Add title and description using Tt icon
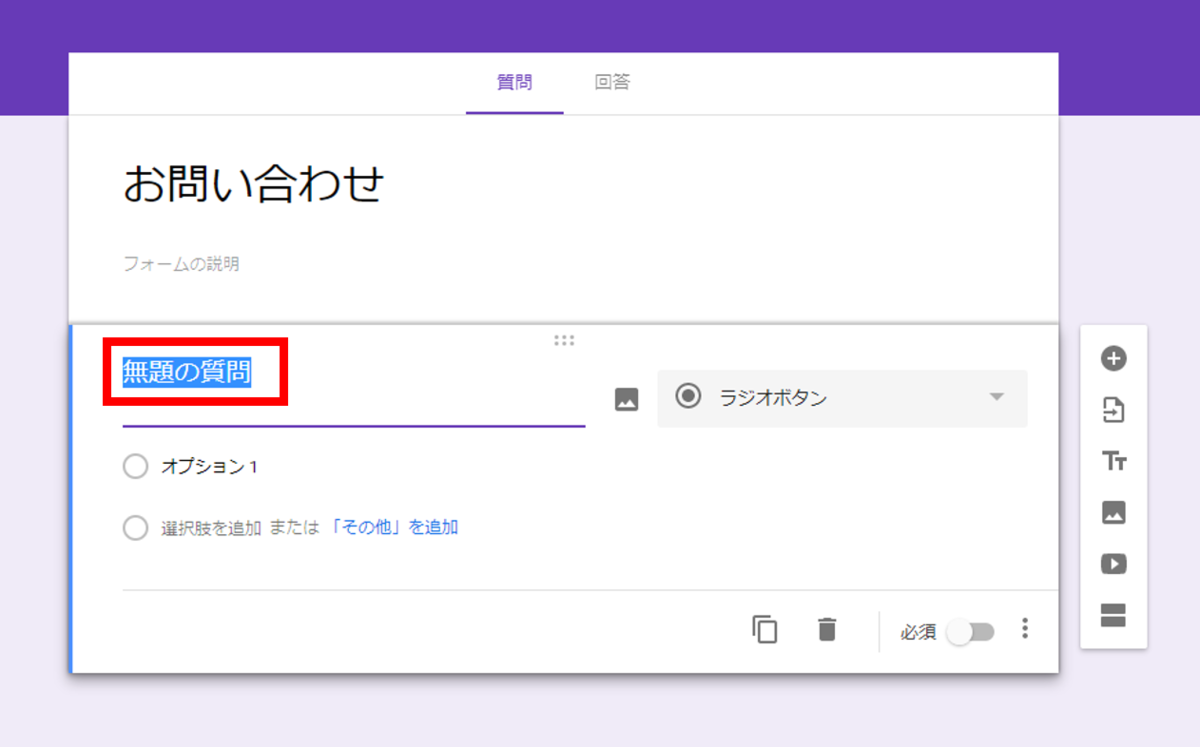This screenshot has height=747, width=1200. pyautogui.click(x=1113, y=461)
